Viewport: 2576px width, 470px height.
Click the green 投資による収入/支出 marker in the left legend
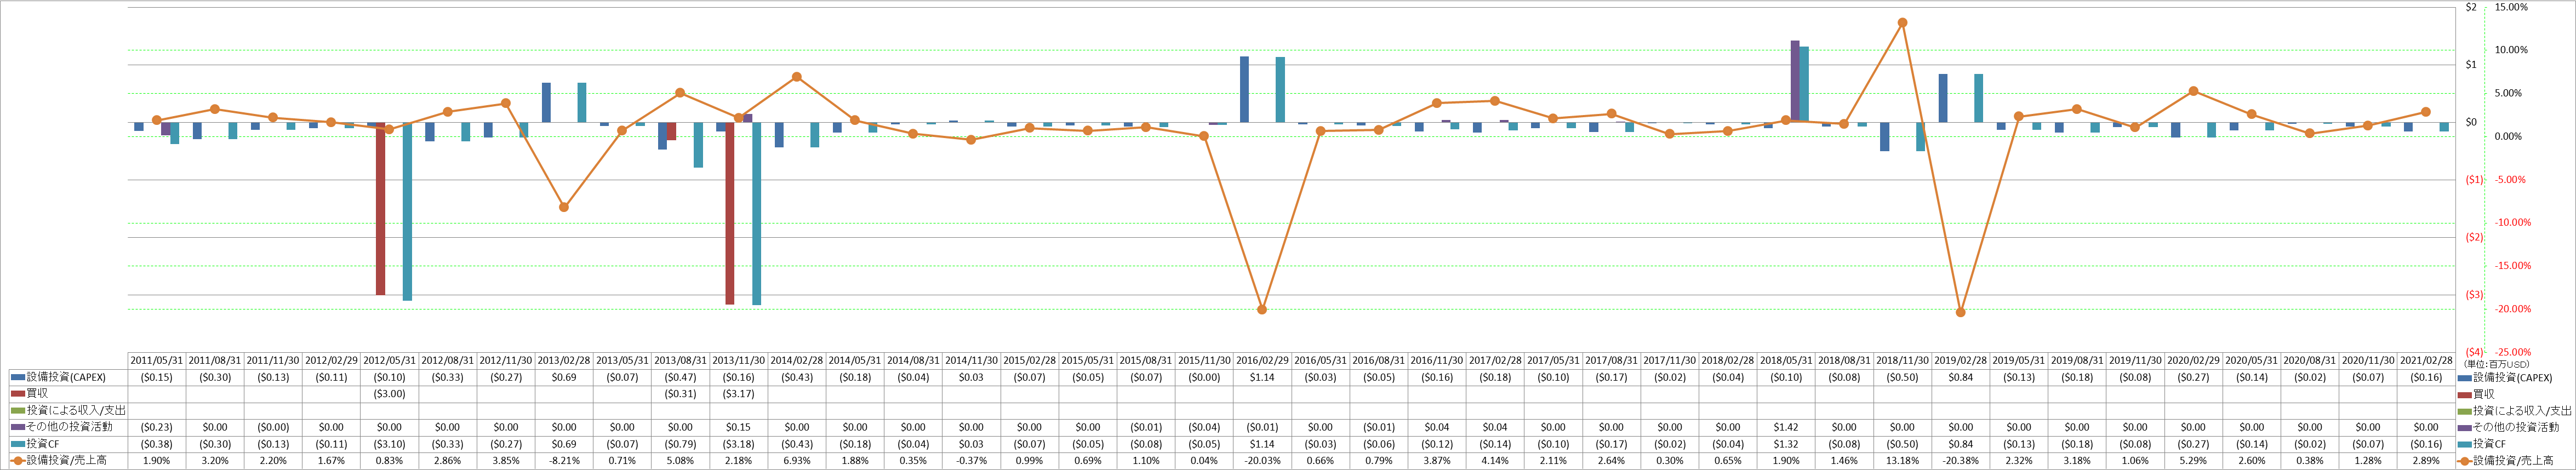pos(18,411)
